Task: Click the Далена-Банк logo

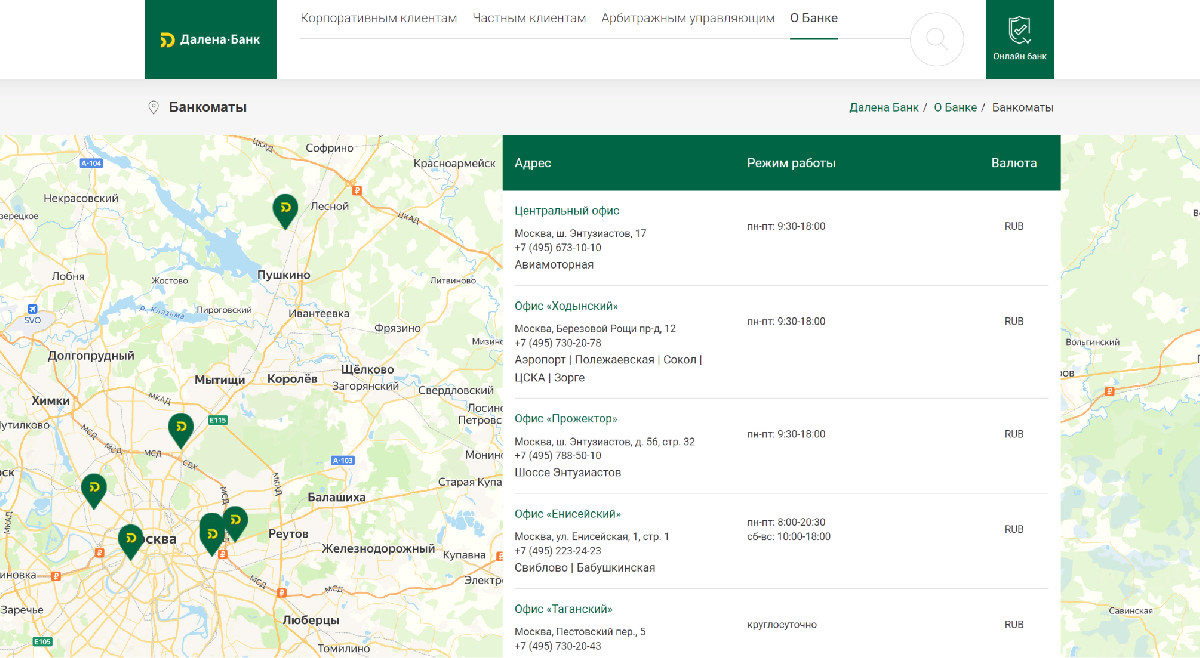Action: click(x=210, y=40)
